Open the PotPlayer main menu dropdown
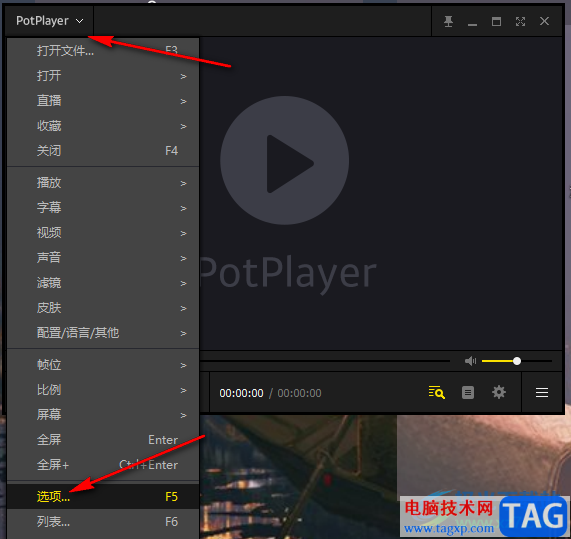571x539 pixels. pyautogui.click(x=49, y=21)
